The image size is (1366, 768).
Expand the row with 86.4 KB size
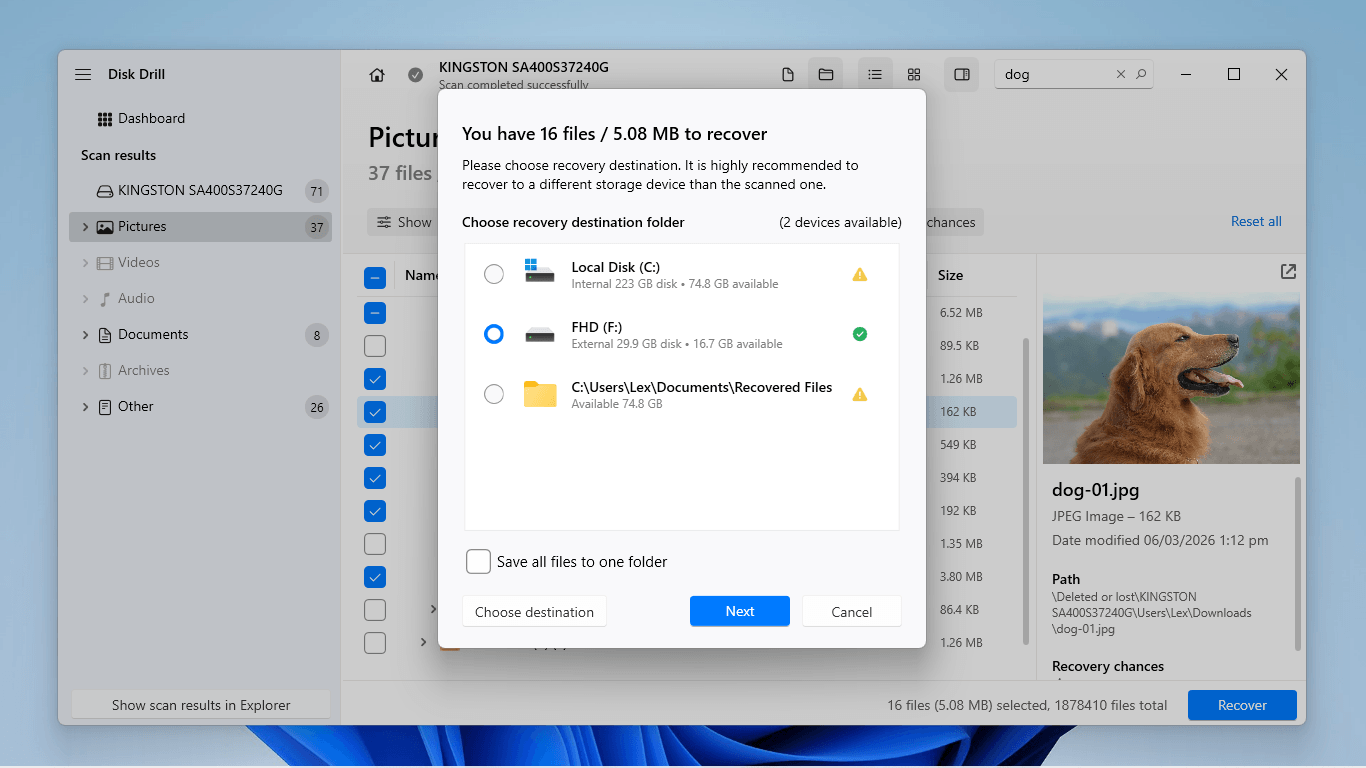click(433, 609)
